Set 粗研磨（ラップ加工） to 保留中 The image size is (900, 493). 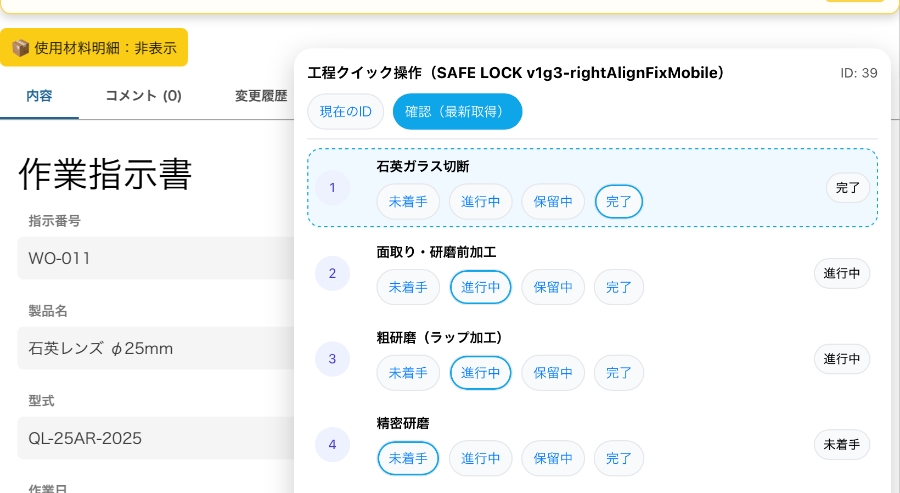[x=553, y=373]
